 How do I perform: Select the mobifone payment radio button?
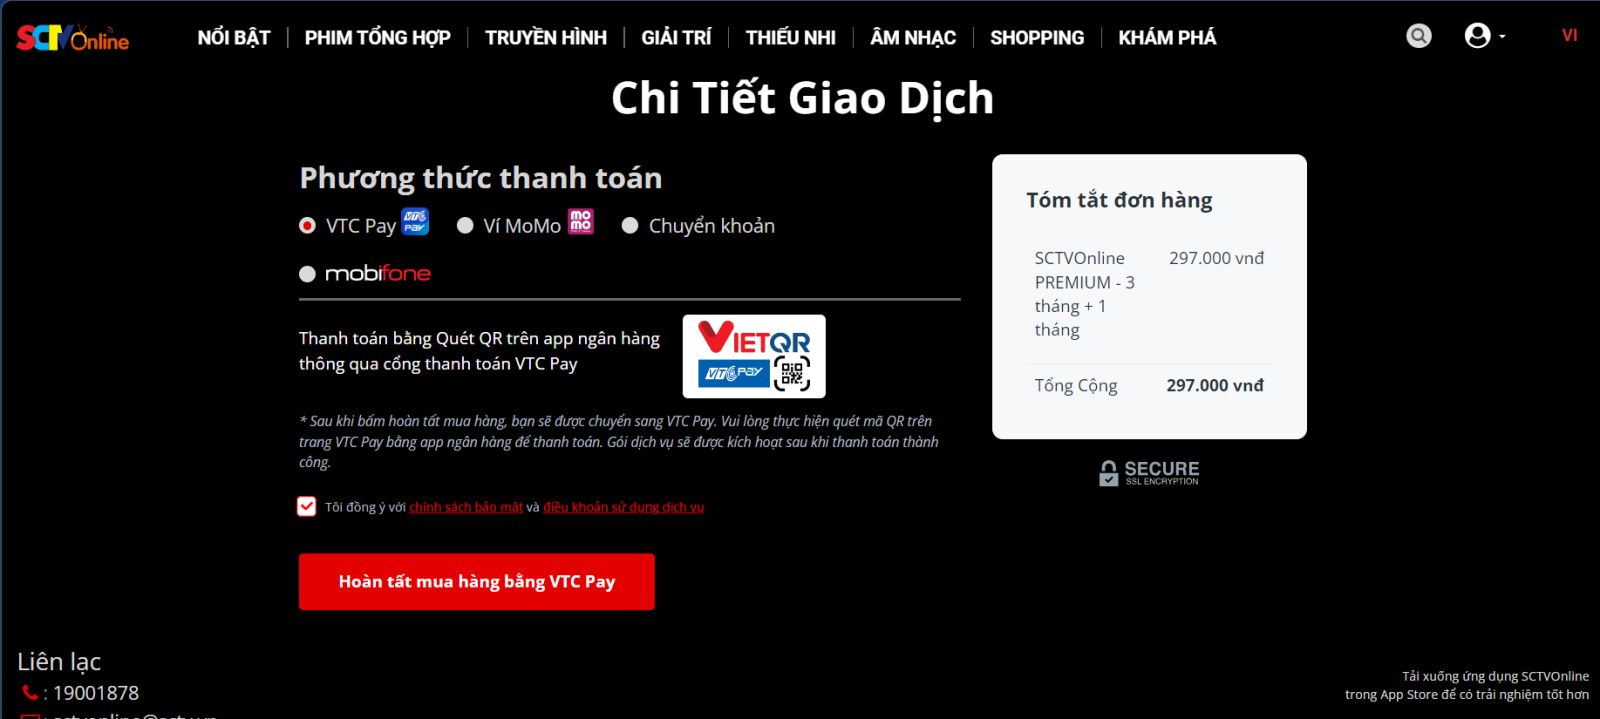308,274
